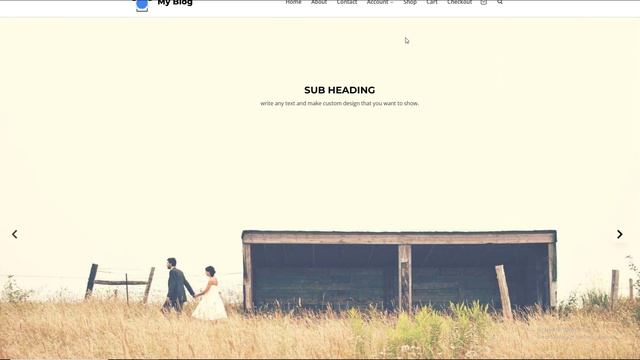Open the About menu item
The image size is (640, 360).
coord(319,2)
